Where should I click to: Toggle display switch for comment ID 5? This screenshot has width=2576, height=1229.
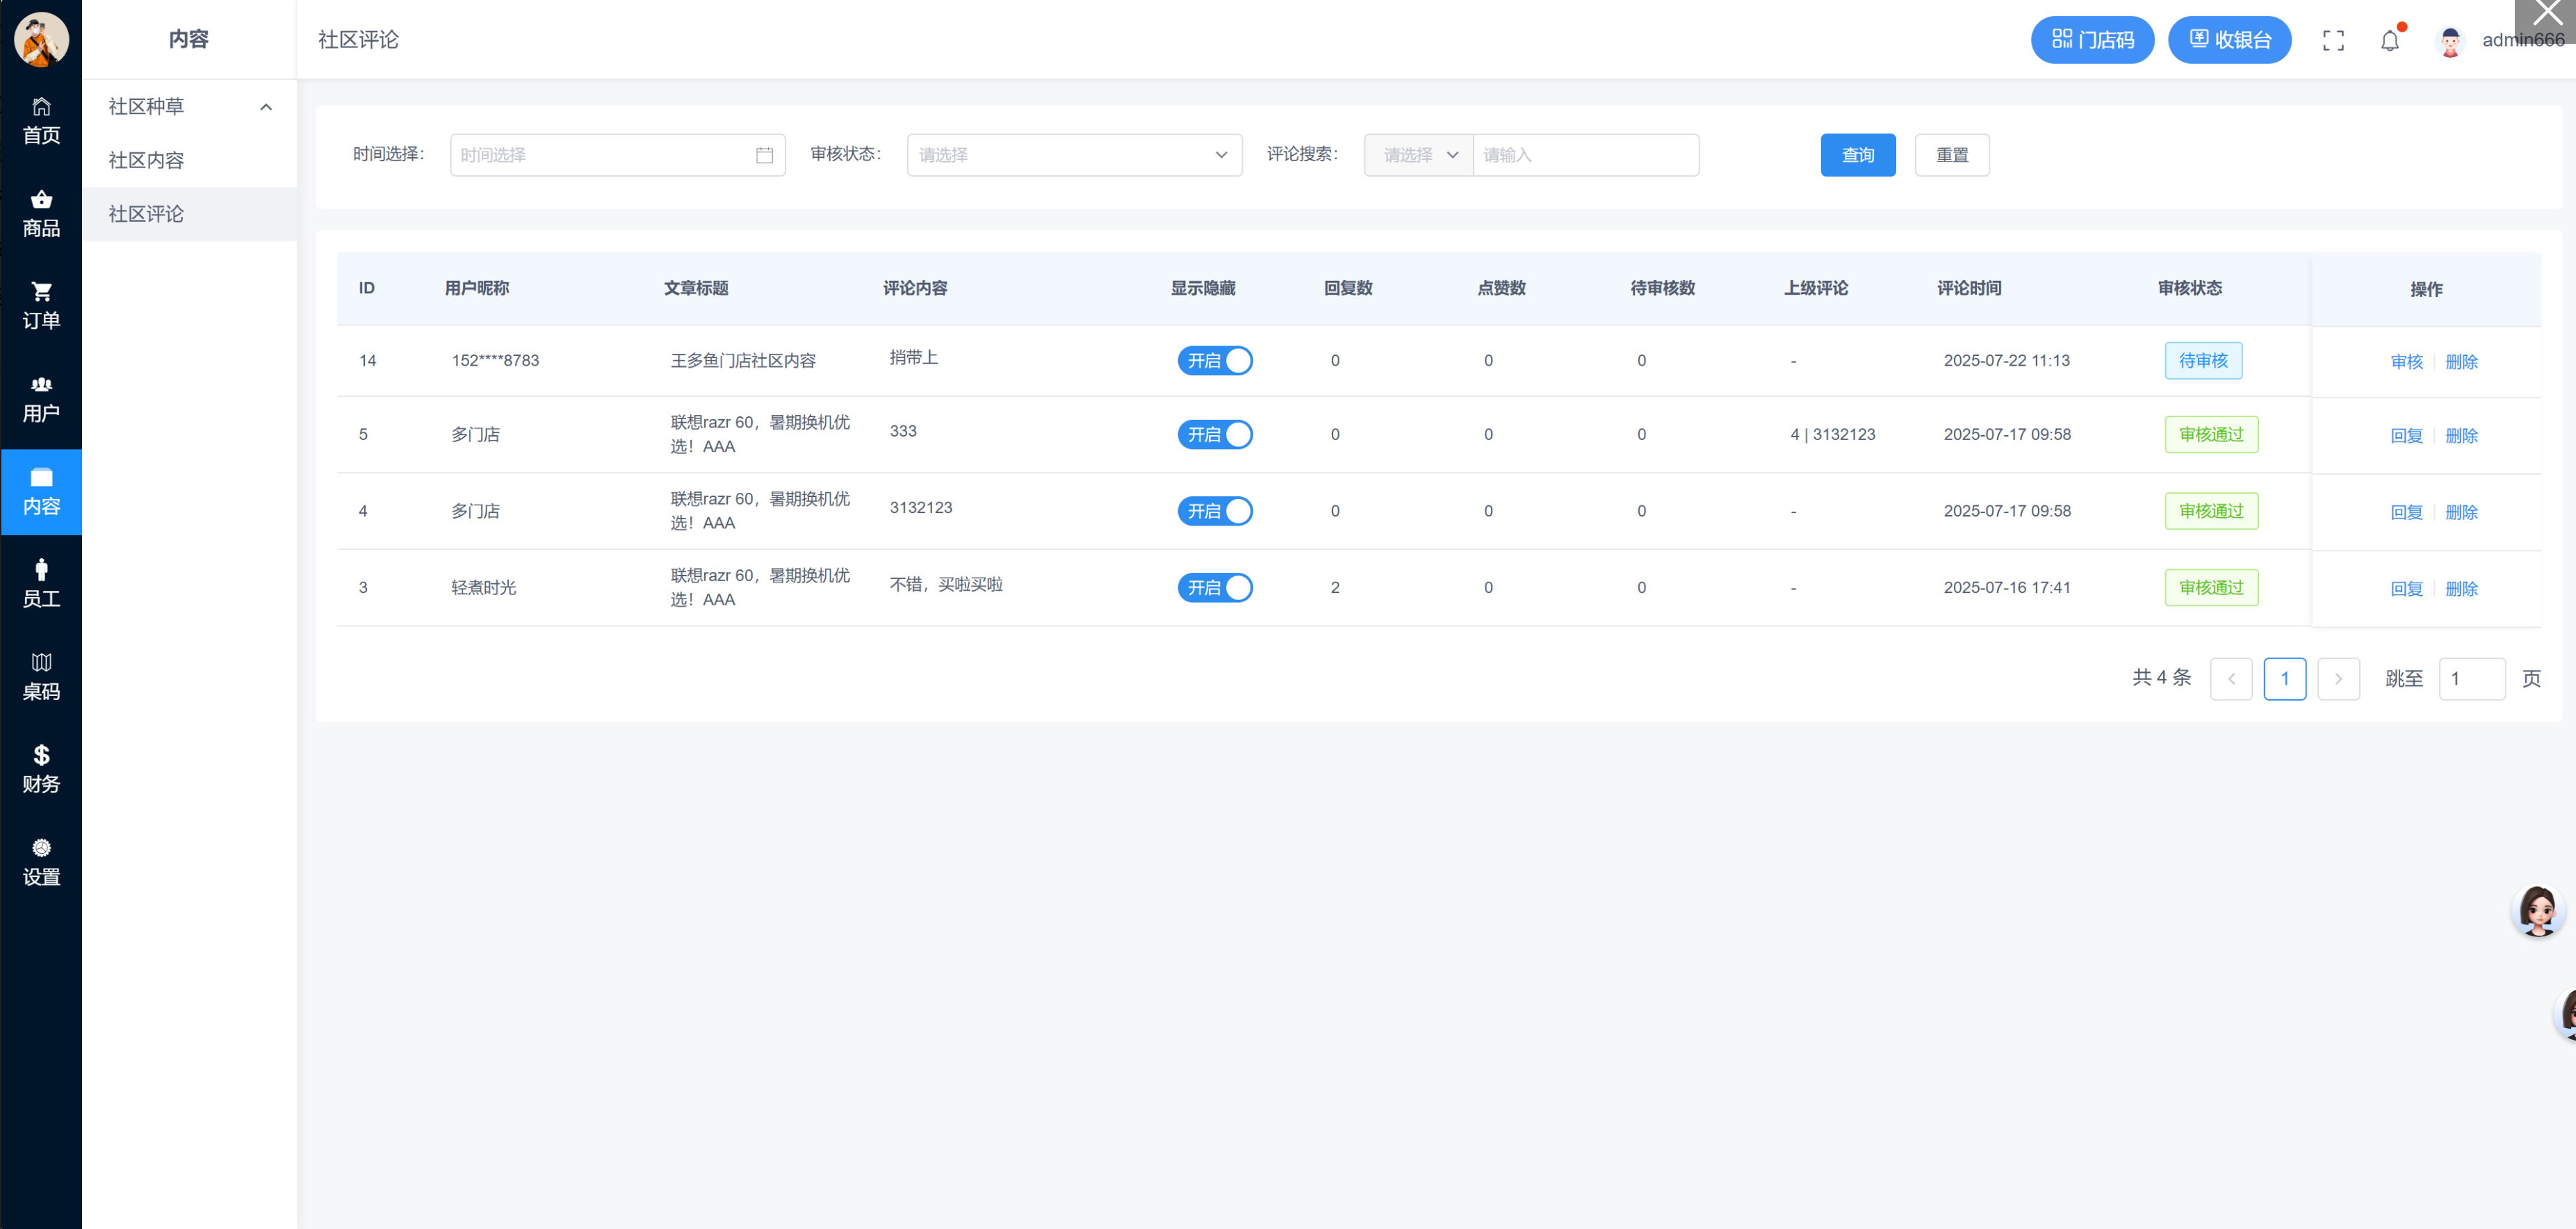pos(1214,435)
